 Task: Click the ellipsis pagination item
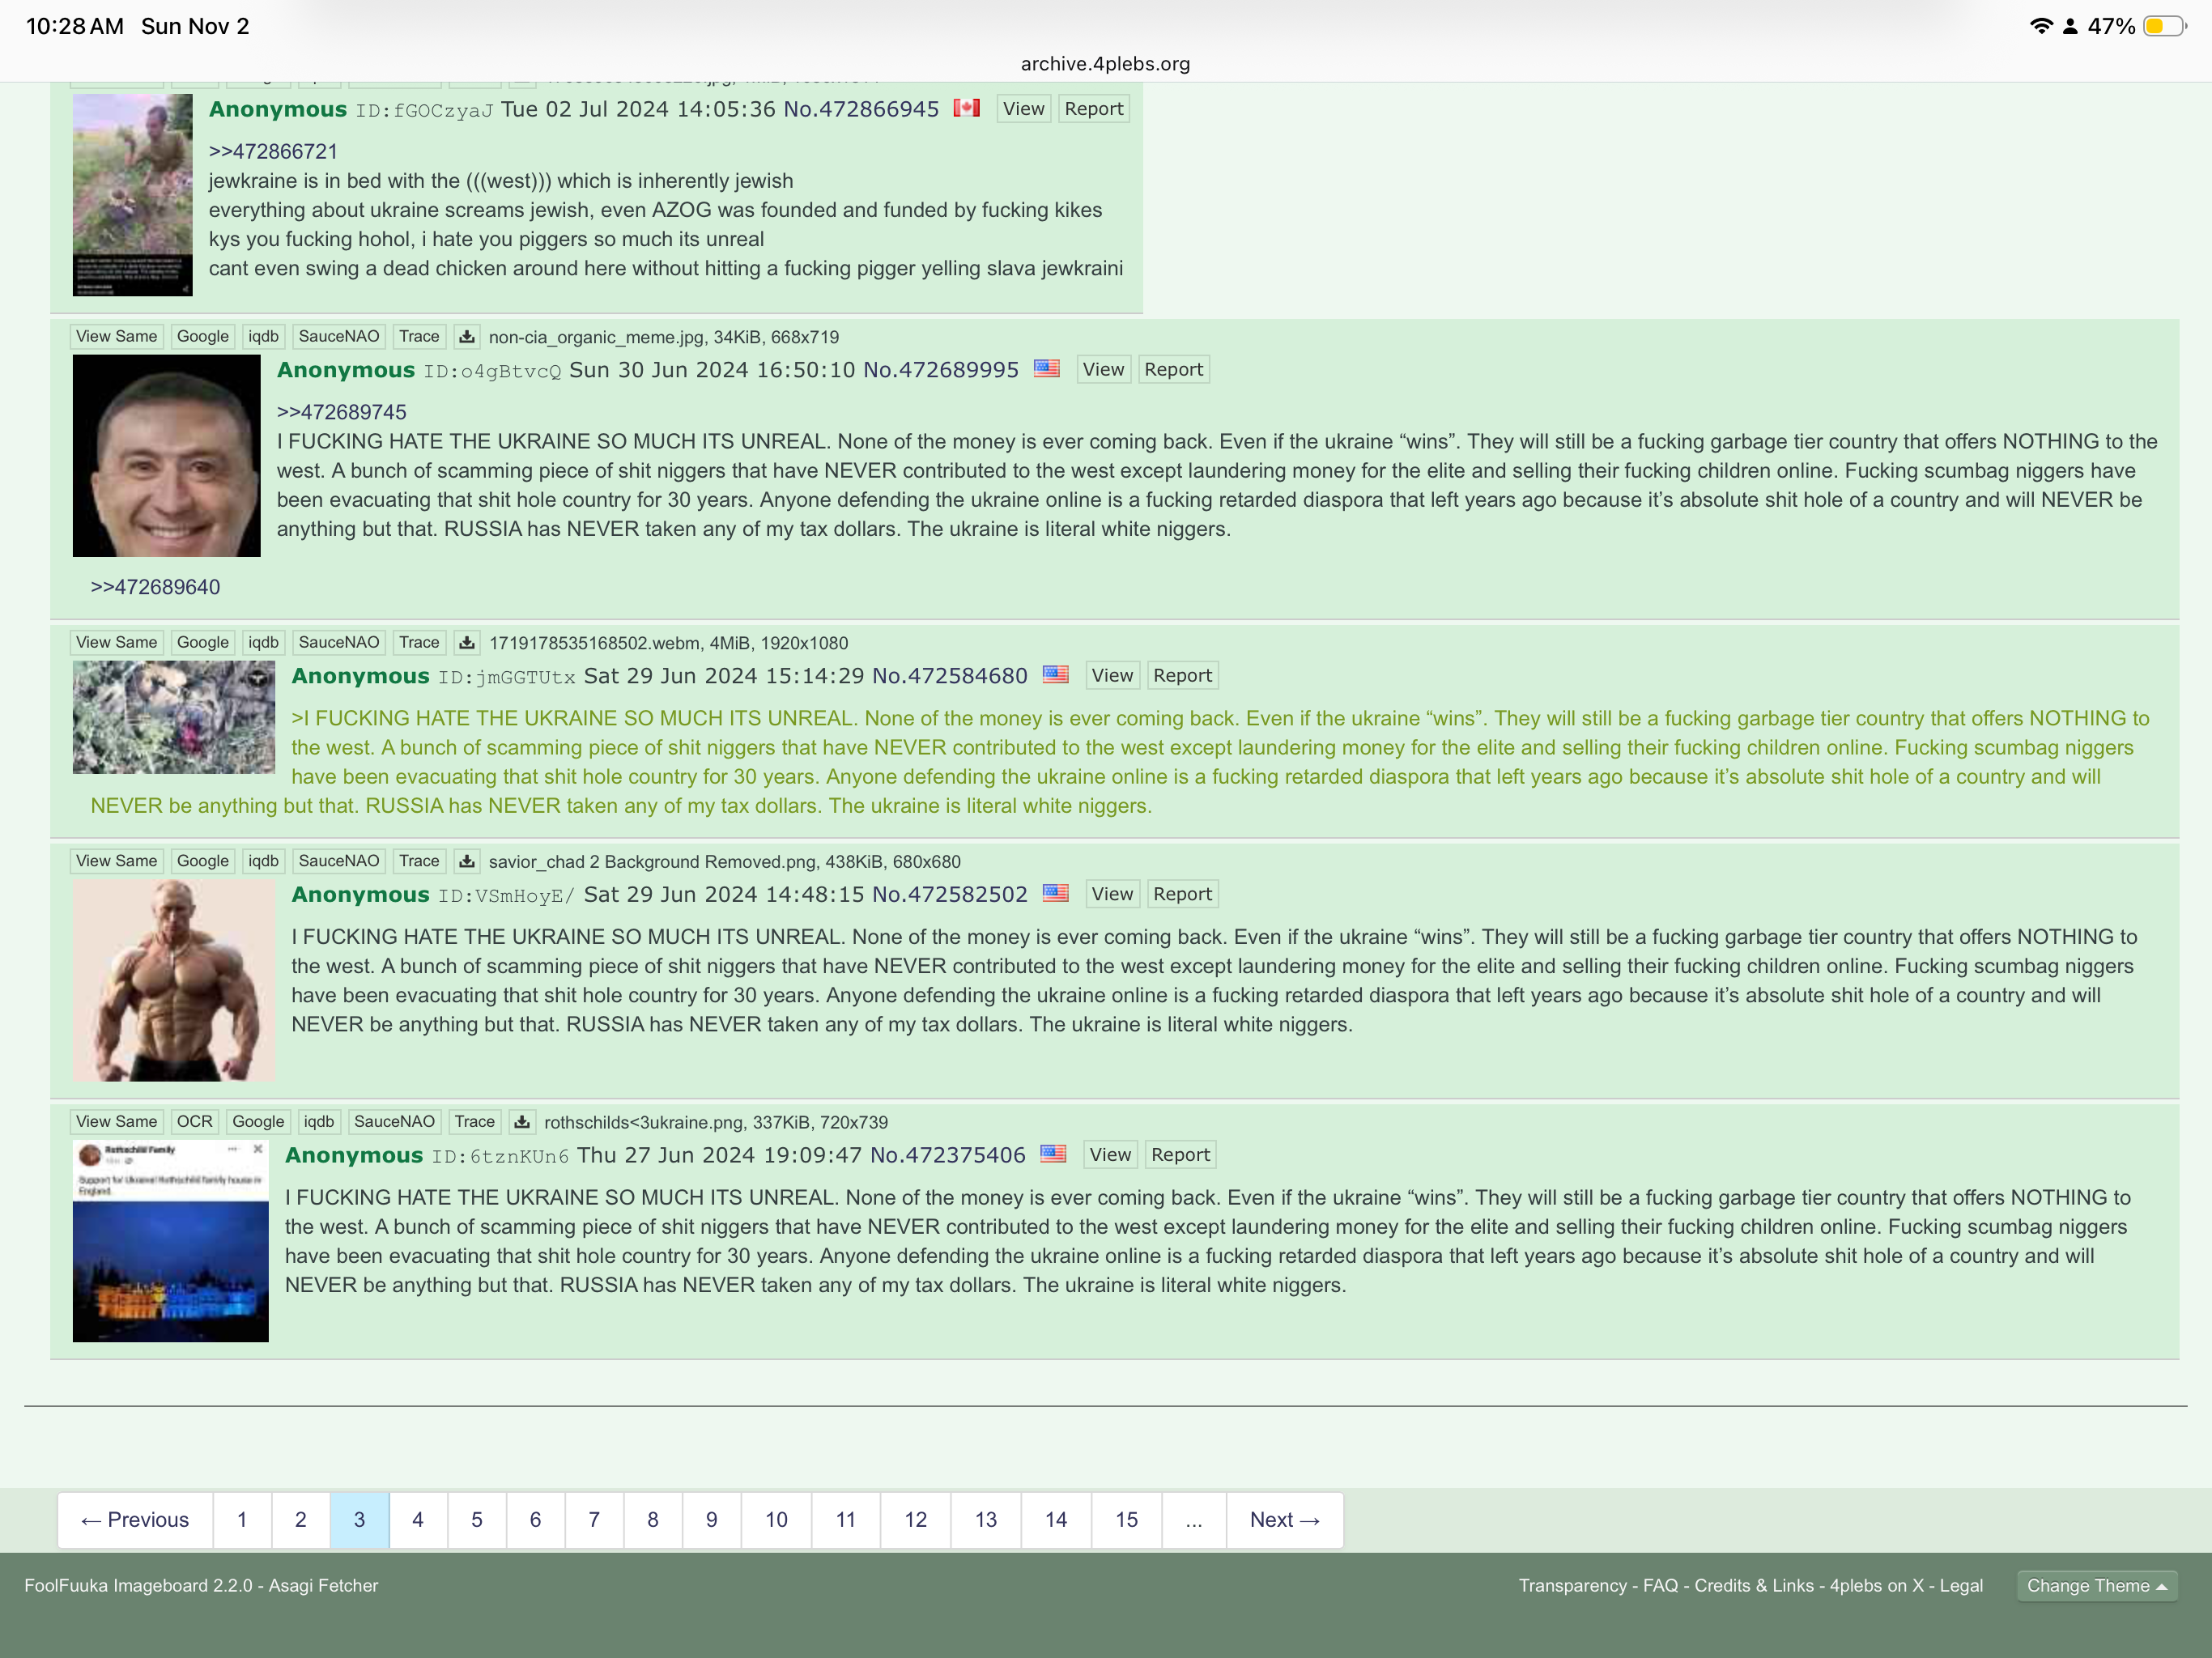(x=1193, y=1520)
